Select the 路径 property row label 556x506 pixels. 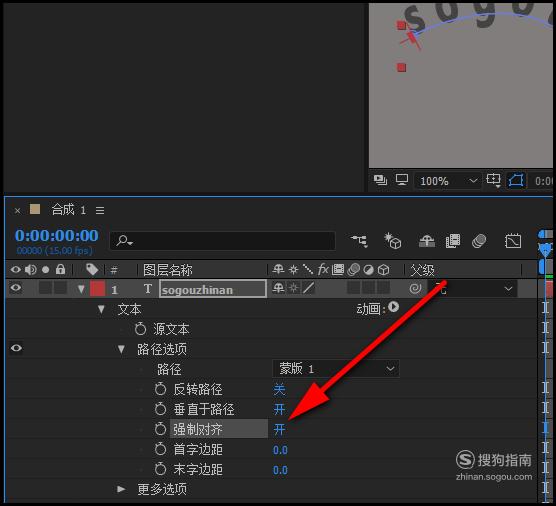coord(169,369)
